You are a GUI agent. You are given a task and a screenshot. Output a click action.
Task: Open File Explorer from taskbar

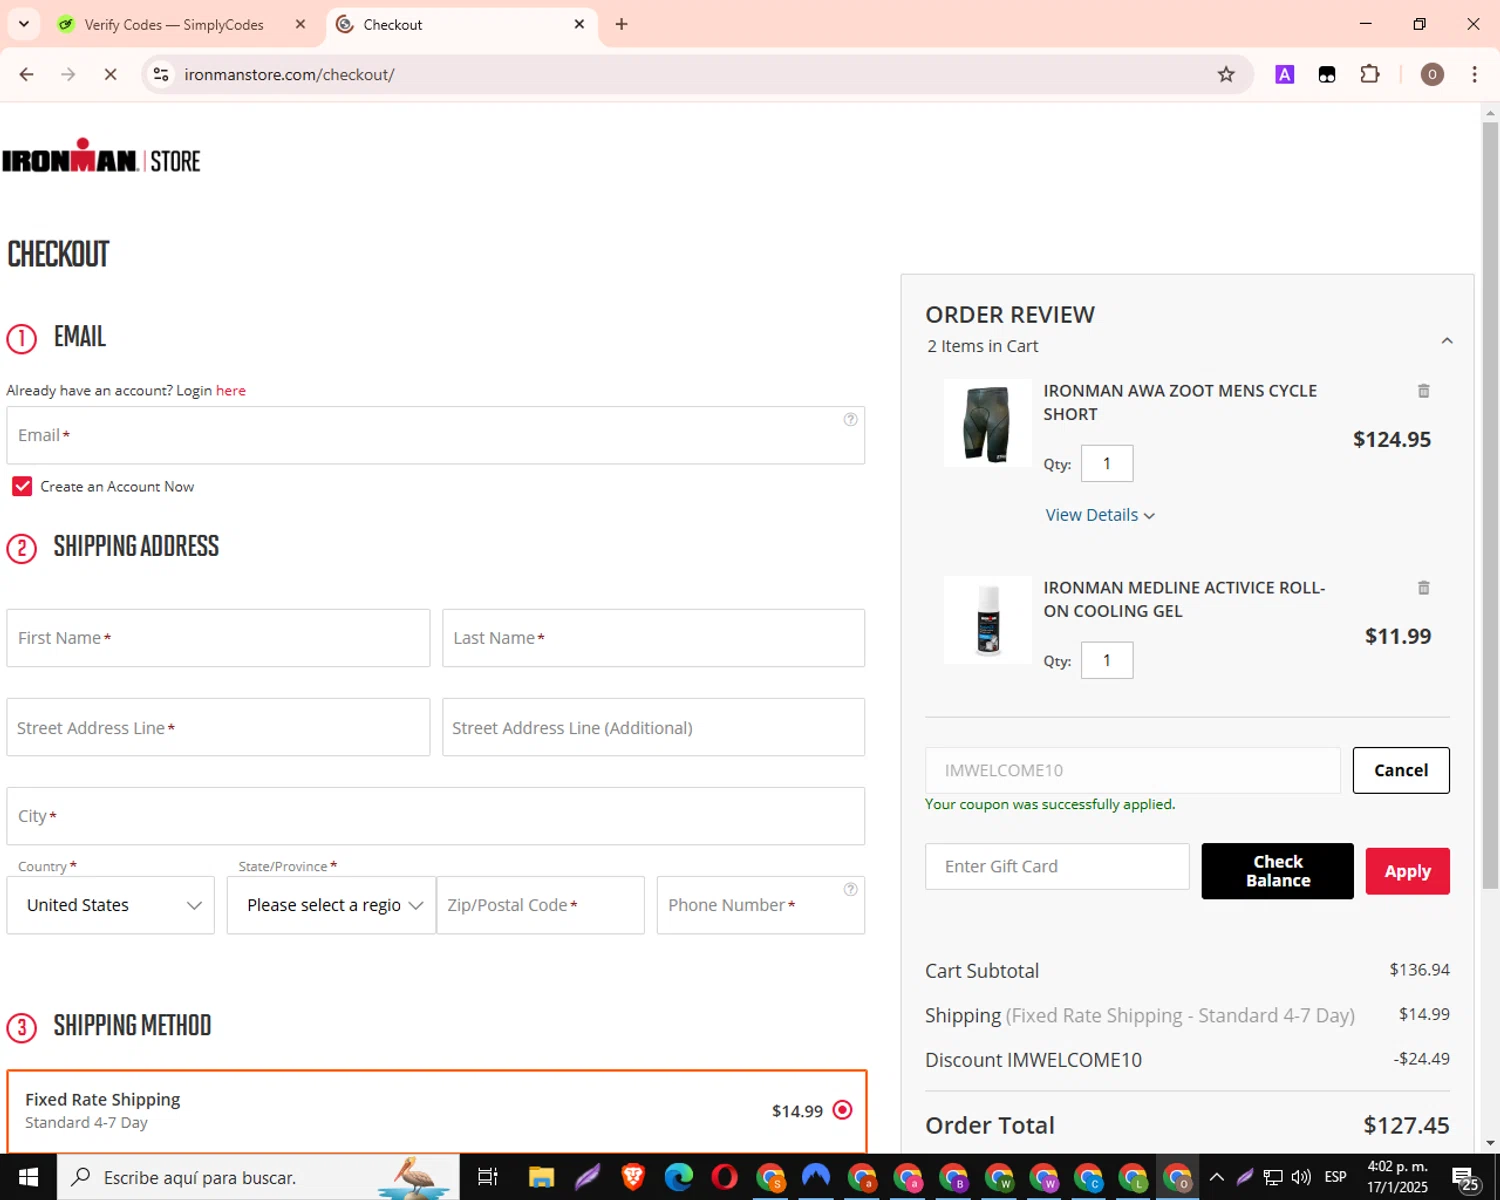point(541,1177)
